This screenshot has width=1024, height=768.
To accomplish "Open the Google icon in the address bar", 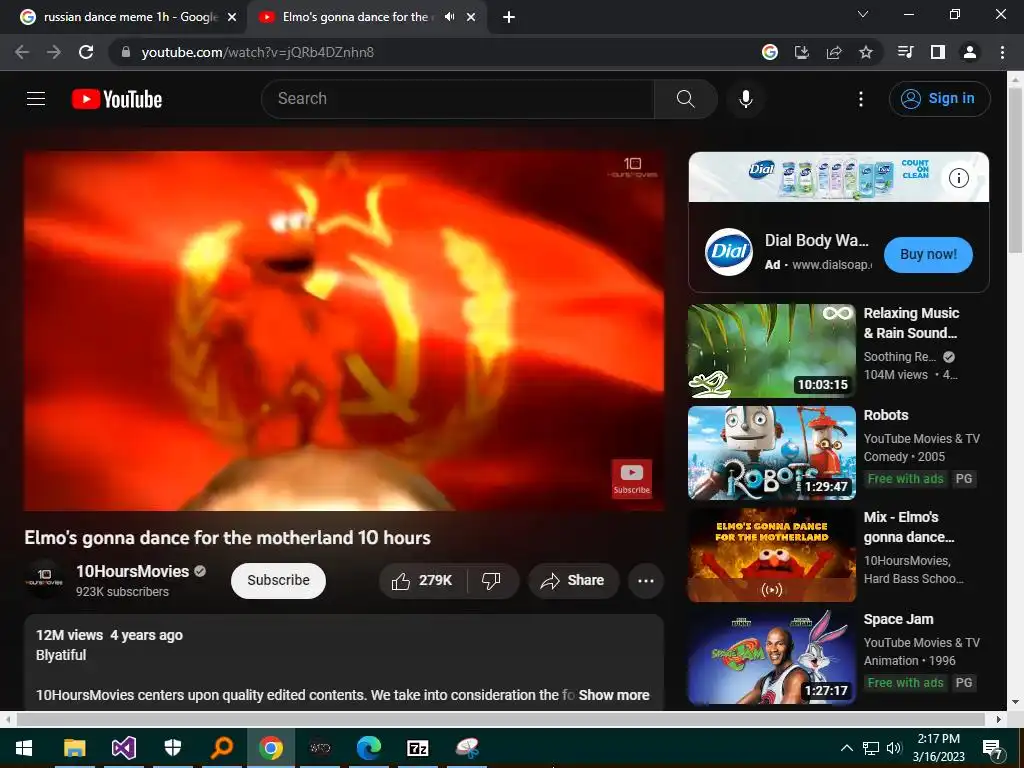I will (770, 52).
